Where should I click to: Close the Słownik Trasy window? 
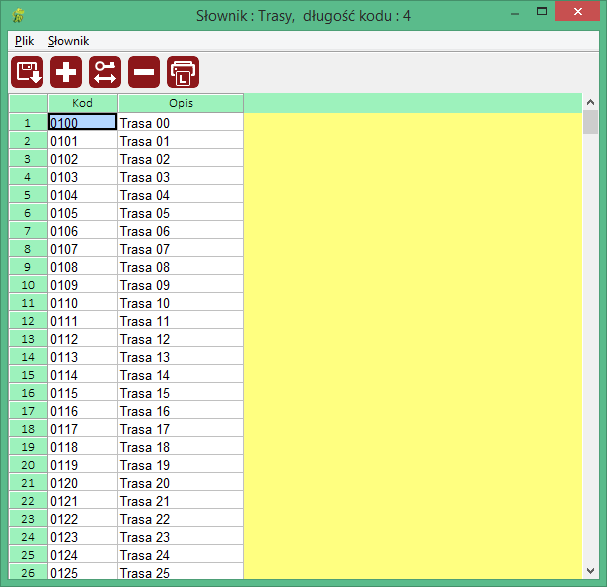pos(577,12)
